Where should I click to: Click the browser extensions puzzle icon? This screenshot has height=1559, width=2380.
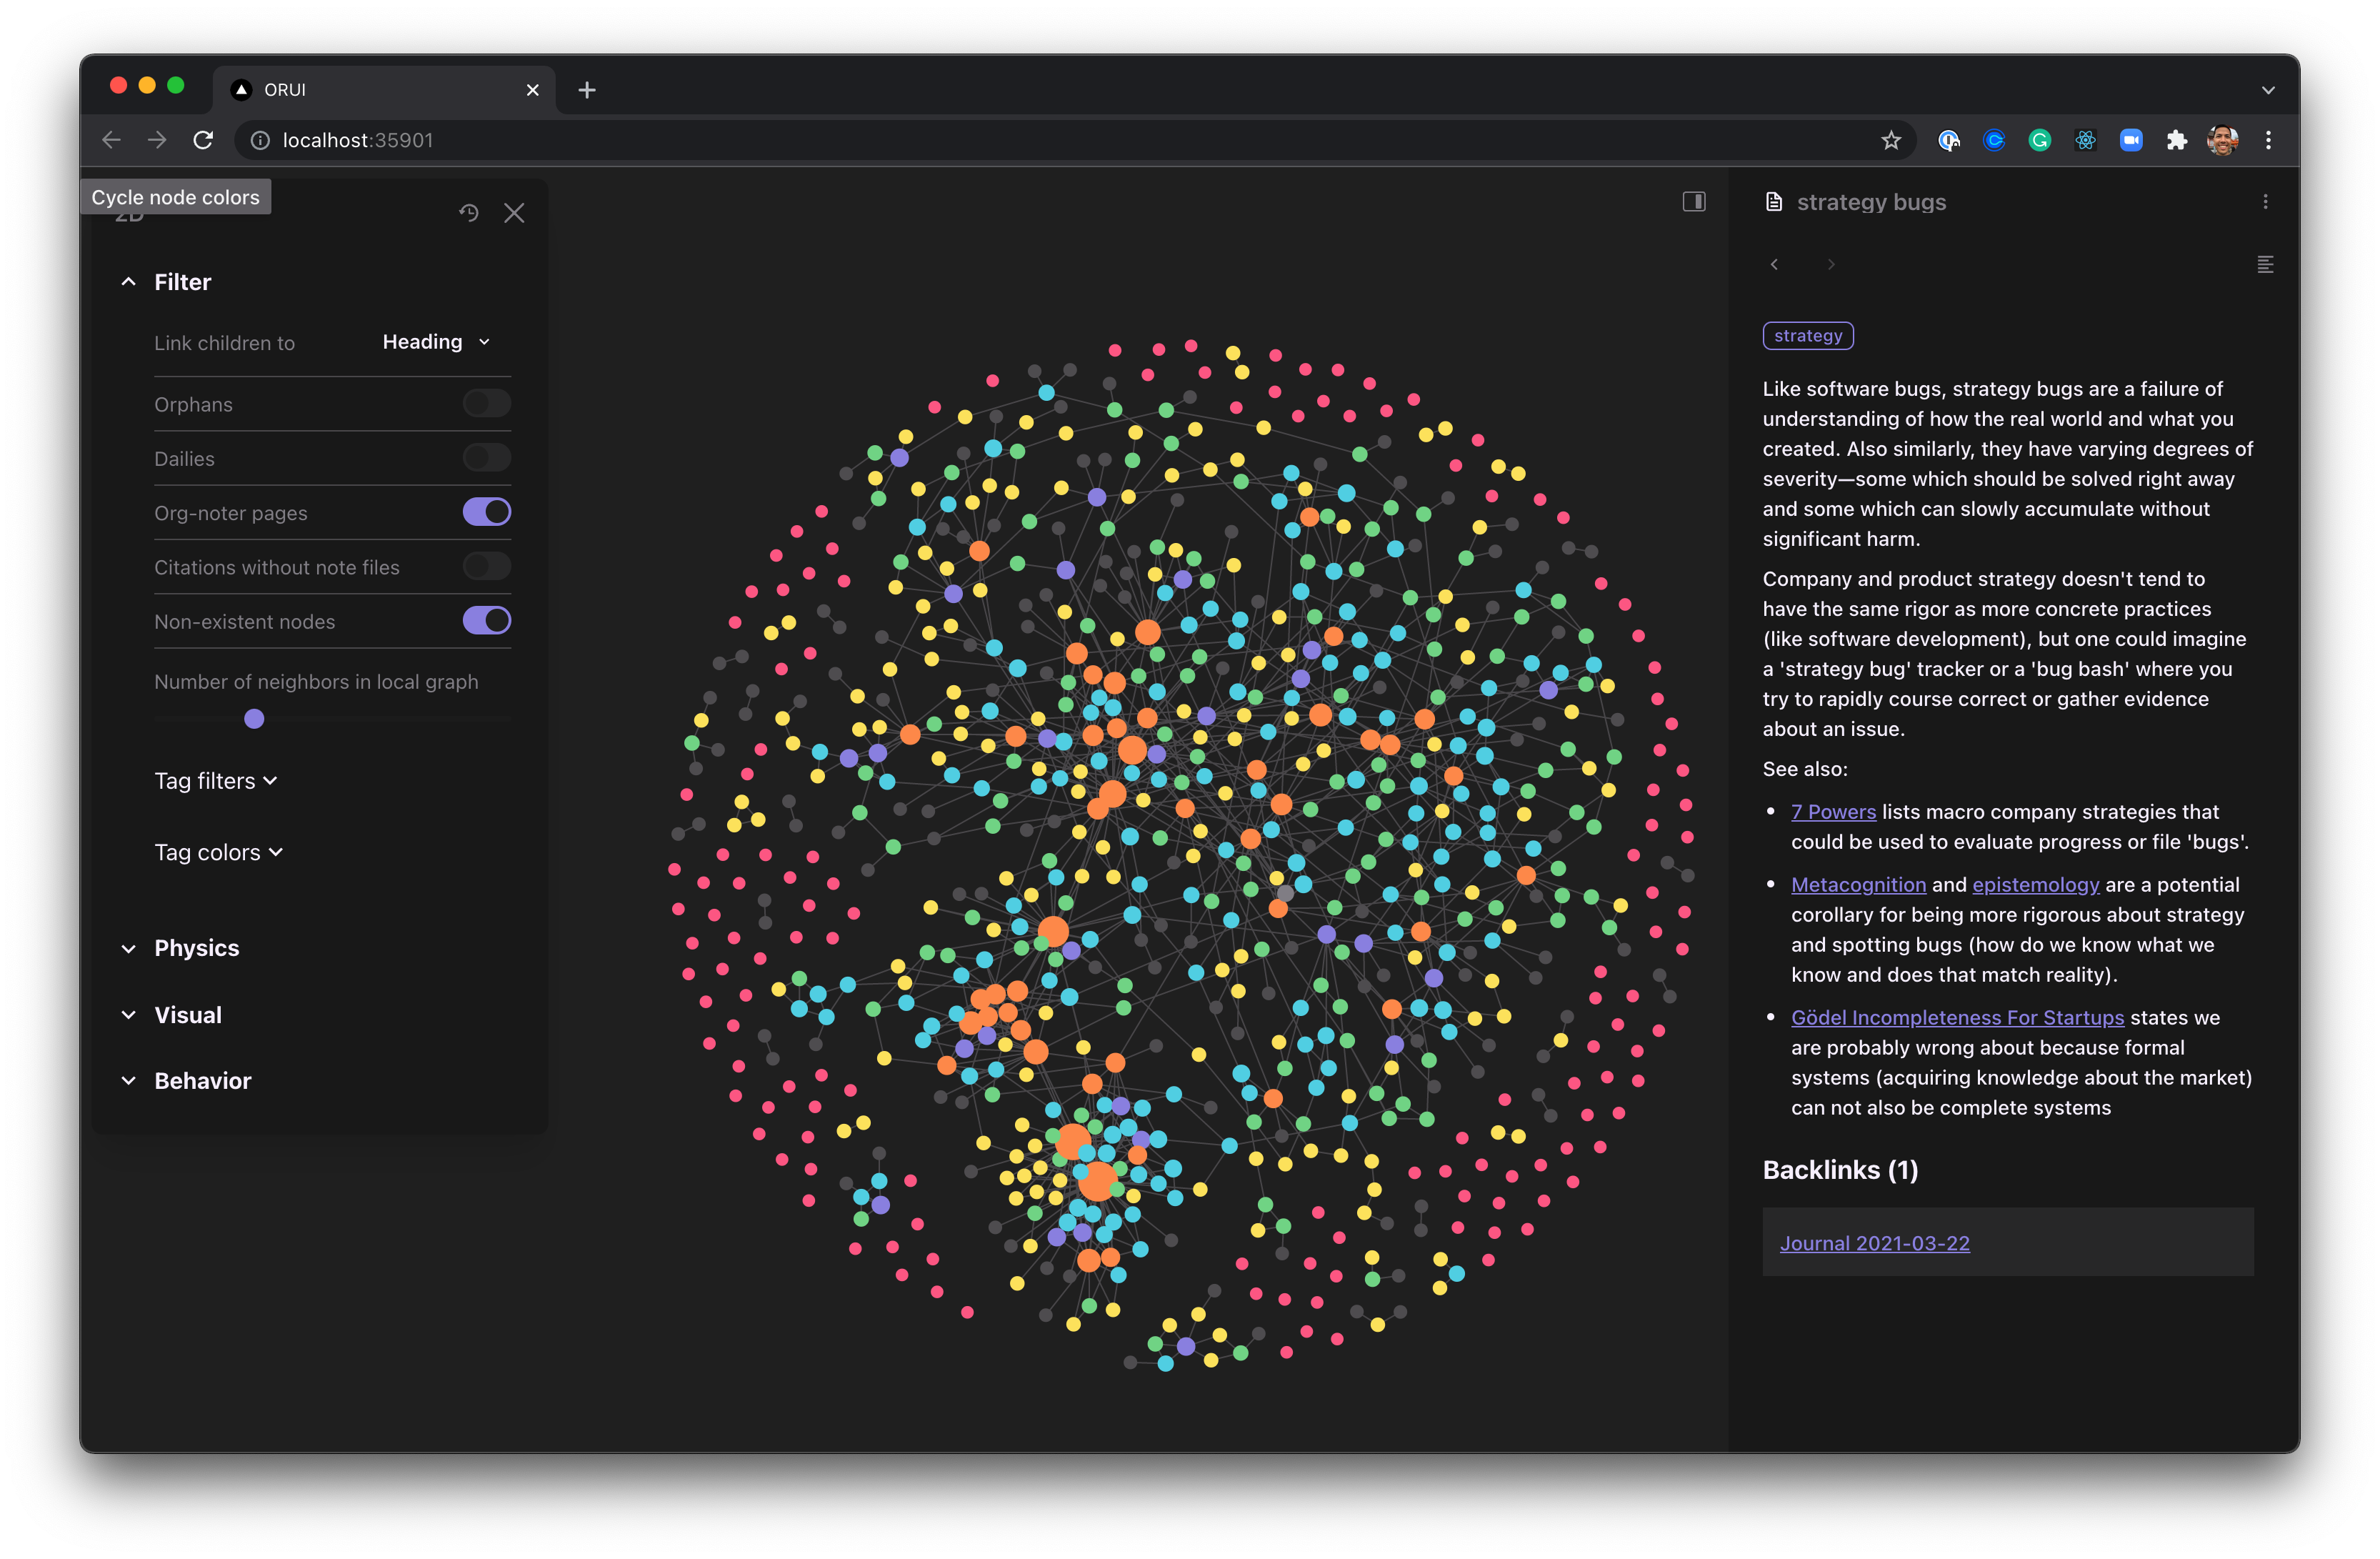(x=2176, y=140)
